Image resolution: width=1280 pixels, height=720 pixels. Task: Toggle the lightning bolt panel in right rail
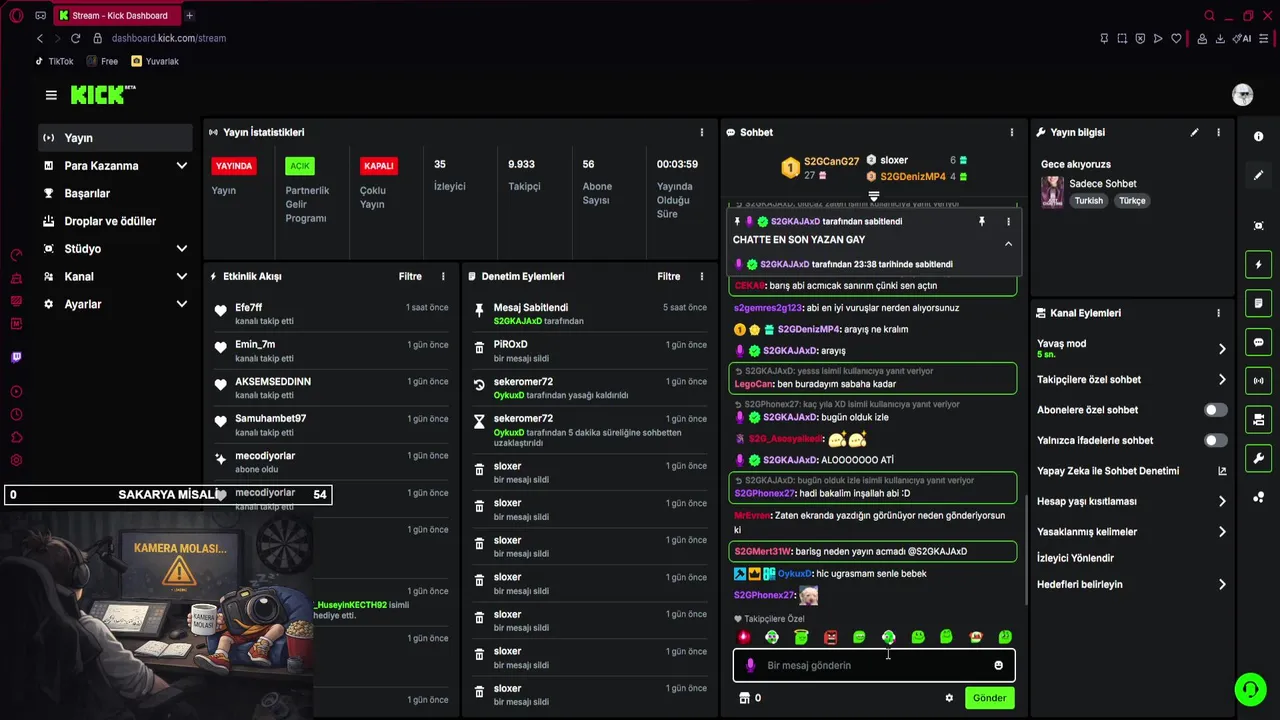point(1258,265)
